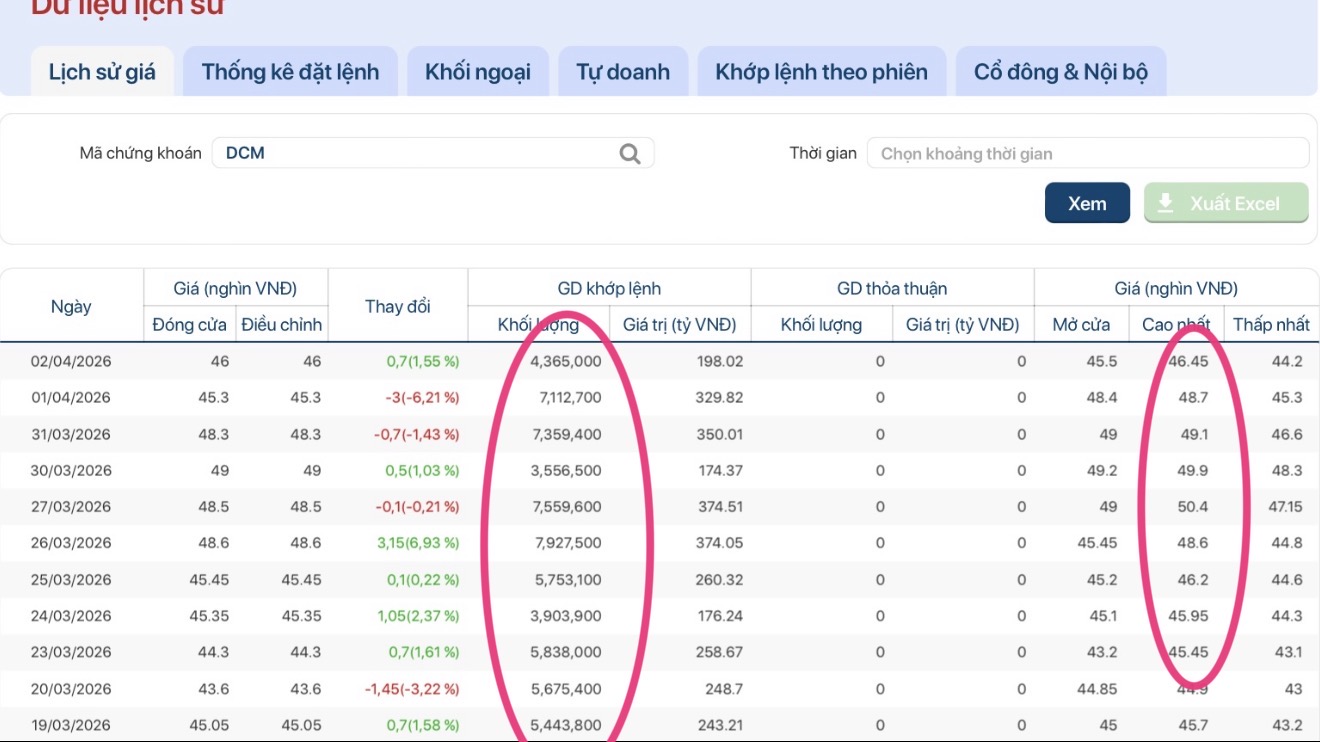Open the Khối ngoại tab

click(478, 72)
